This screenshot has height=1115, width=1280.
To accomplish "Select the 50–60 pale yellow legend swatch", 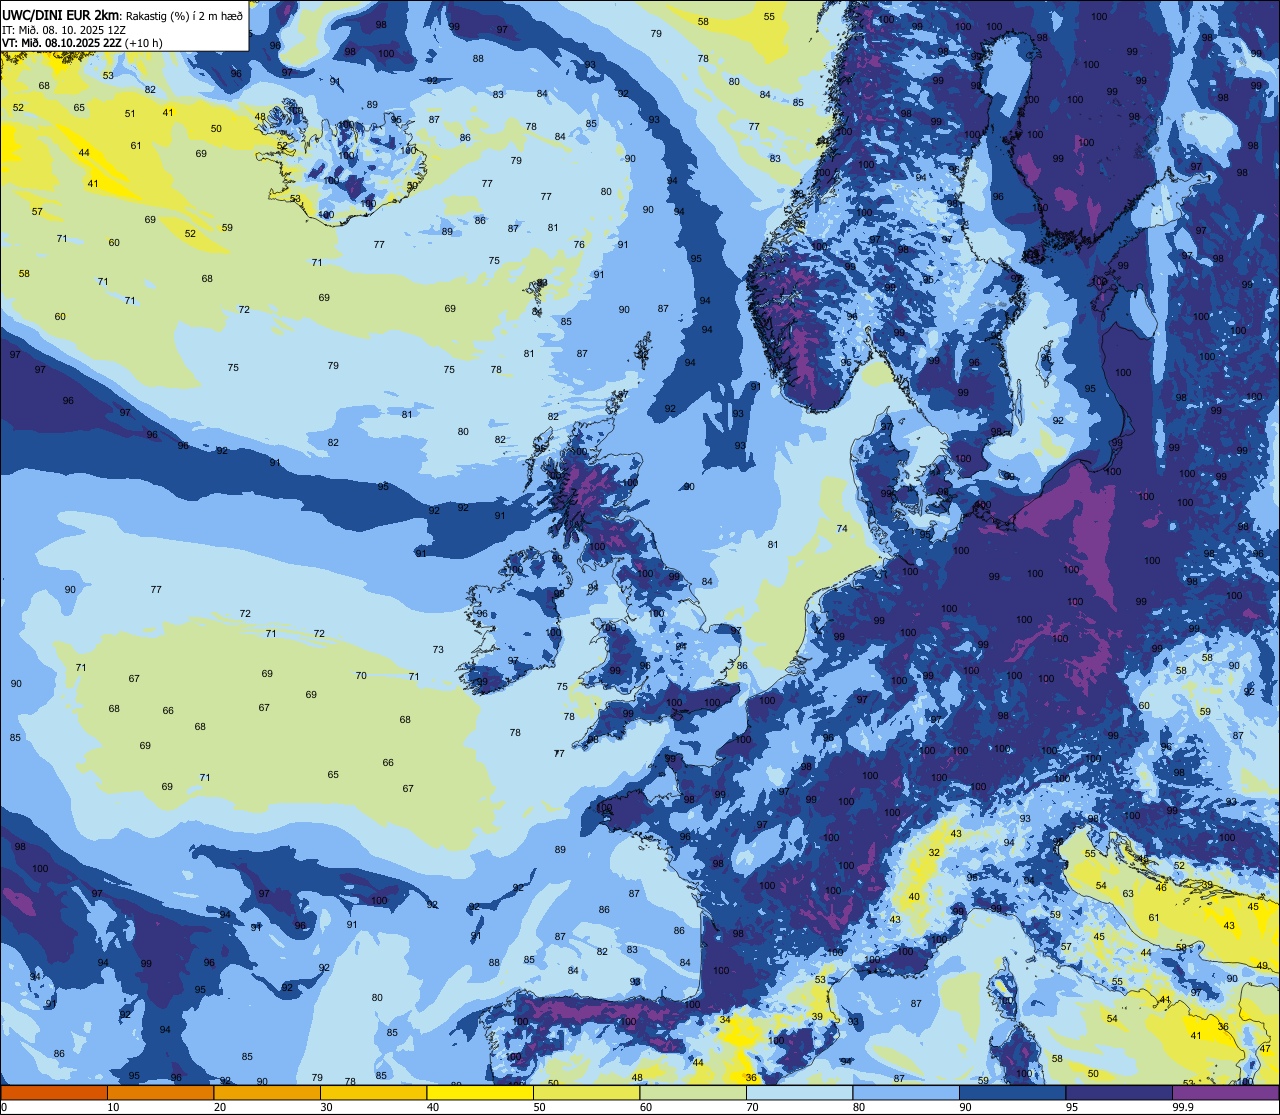I will pos(586,1093).
